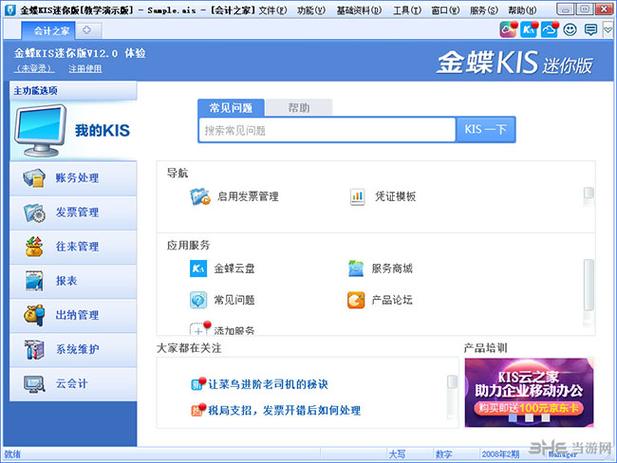
Task: Click the 启用发票管理 navigation icon
Action: [x=200, y=196]
